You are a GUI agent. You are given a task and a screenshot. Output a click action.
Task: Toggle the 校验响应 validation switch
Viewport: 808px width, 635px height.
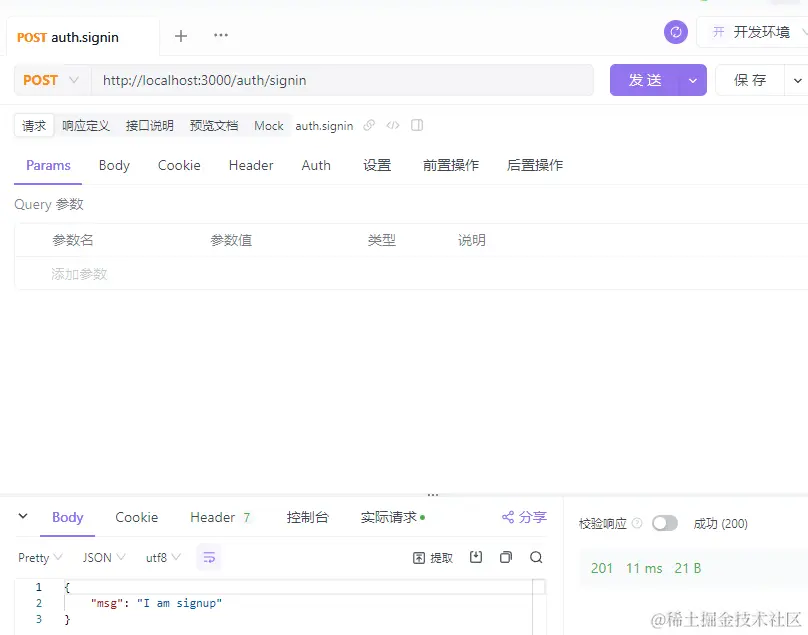coord(664,523)
